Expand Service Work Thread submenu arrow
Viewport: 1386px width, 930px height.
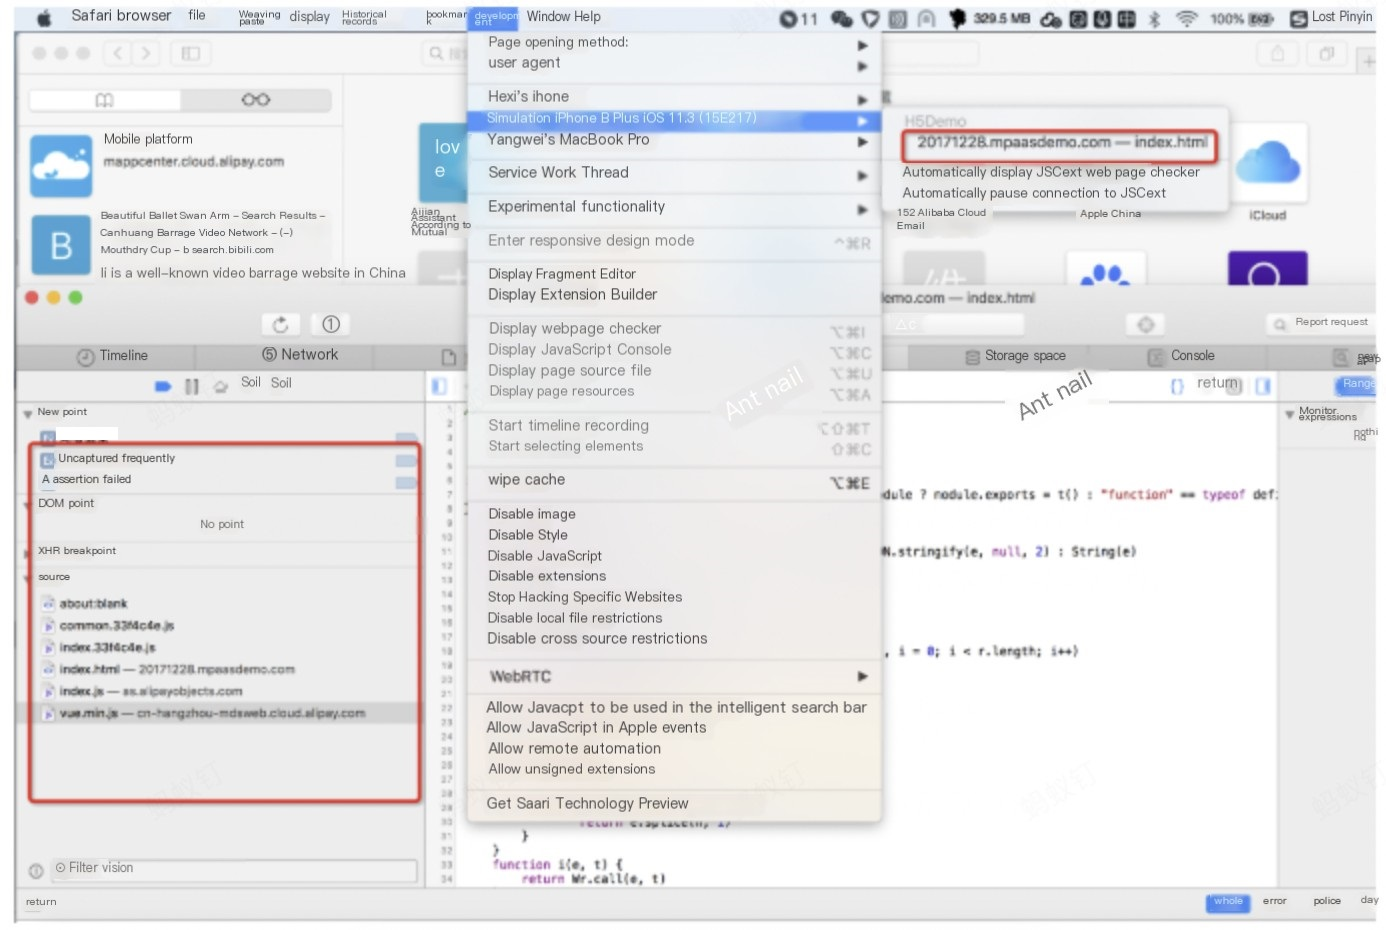(x=862, y=176)
